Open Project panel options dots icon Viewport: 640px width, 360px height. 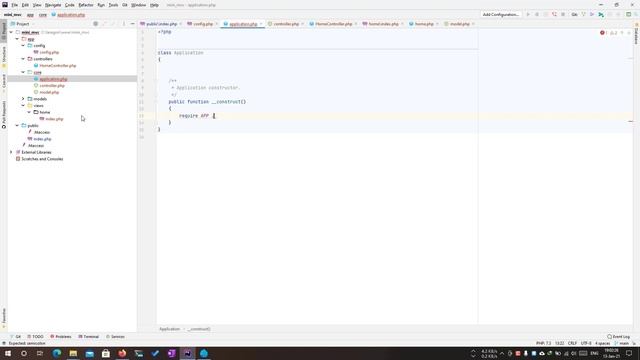click(x=124, y=24)
